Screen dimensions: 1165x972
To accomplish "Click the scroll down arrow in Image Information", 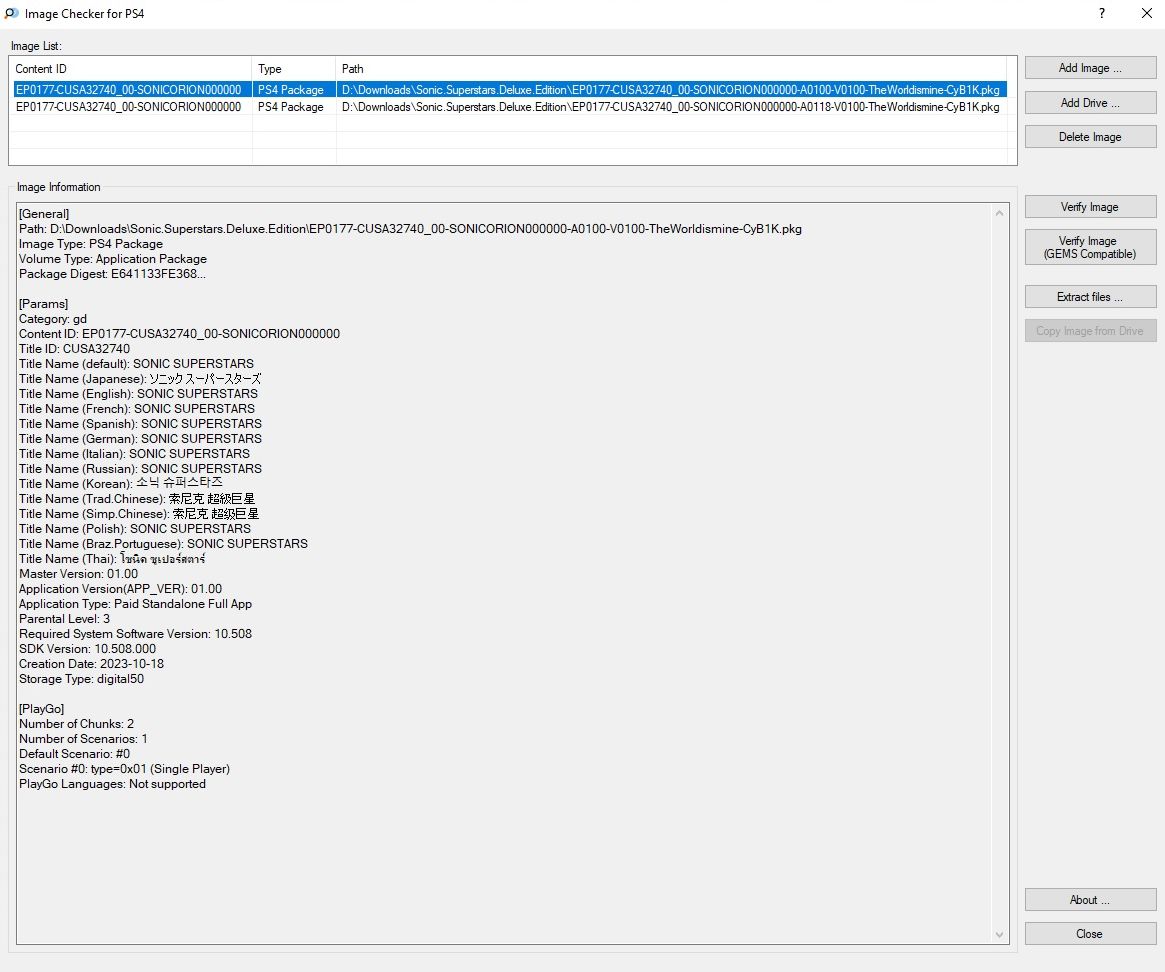I will 999,935.
